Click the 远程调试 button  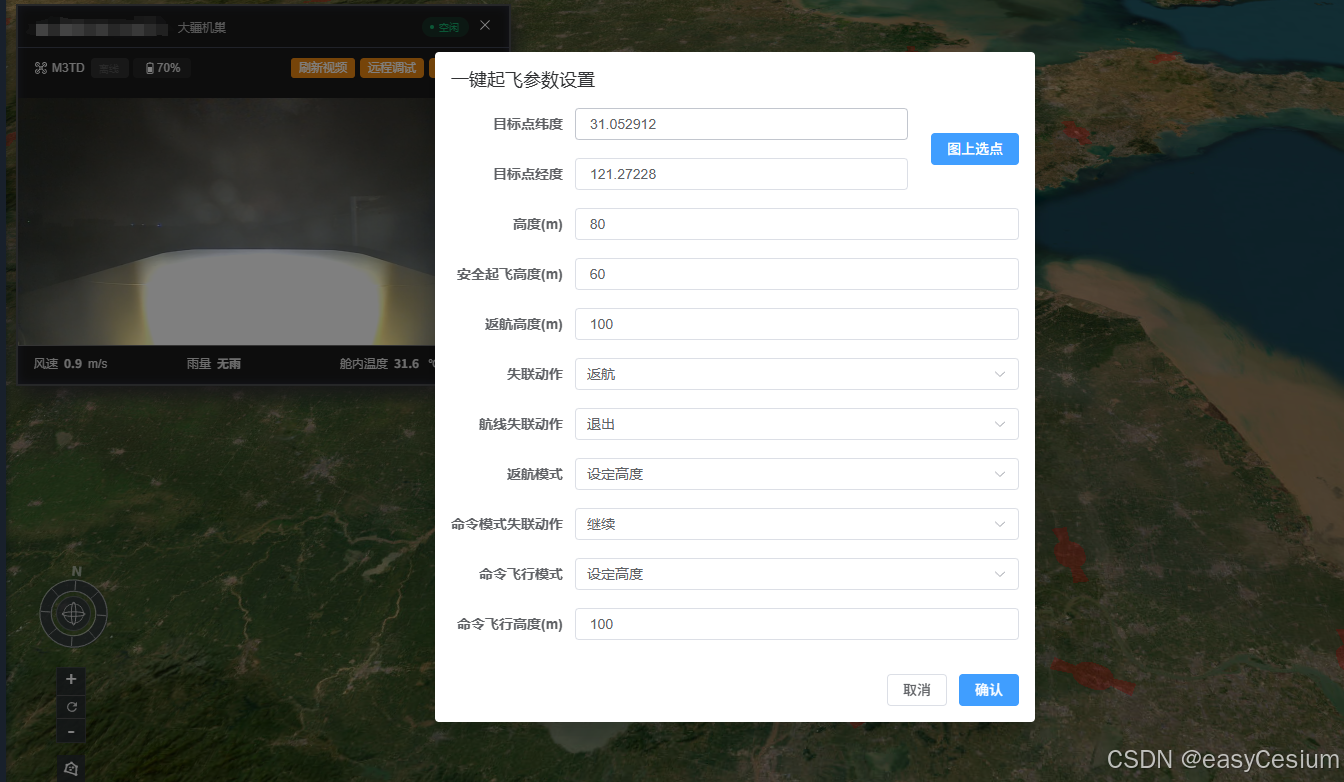[392, 68]
